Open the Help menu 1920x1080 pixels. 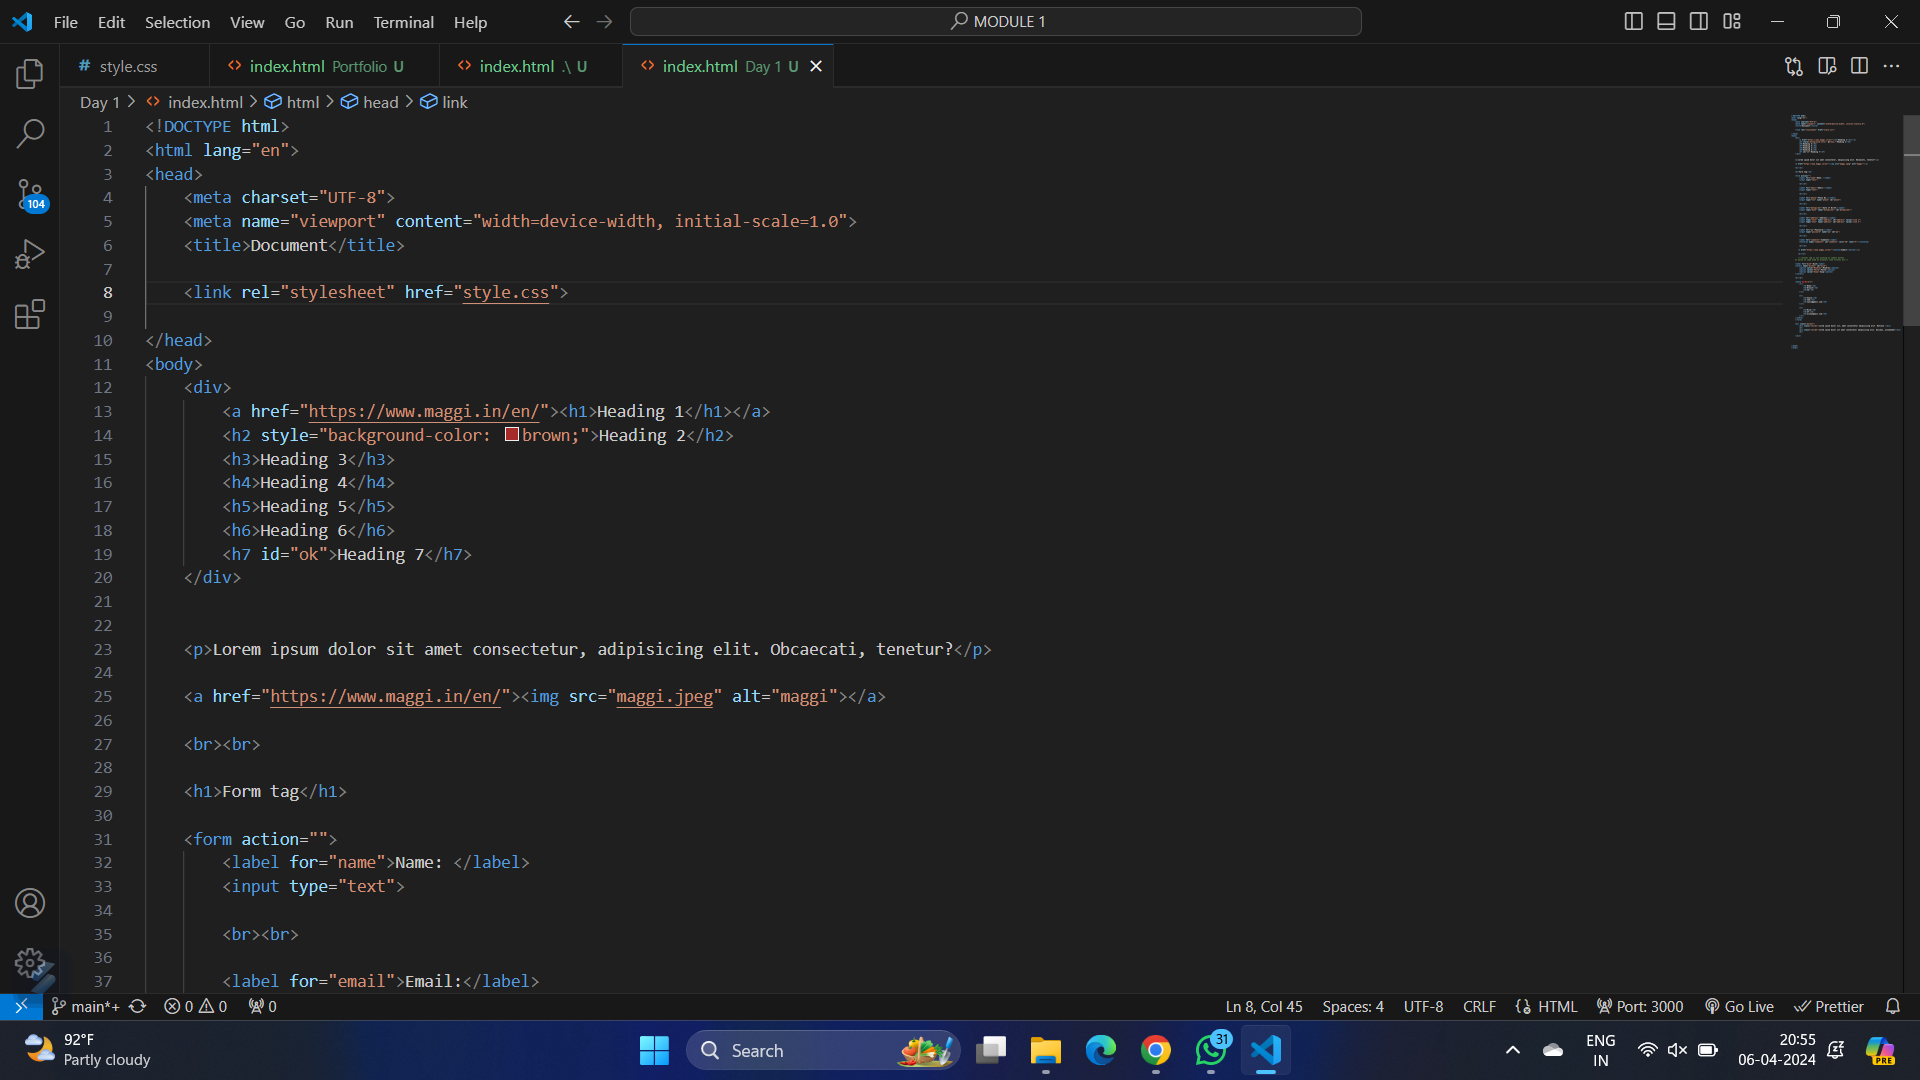click(x=470, y=22)
